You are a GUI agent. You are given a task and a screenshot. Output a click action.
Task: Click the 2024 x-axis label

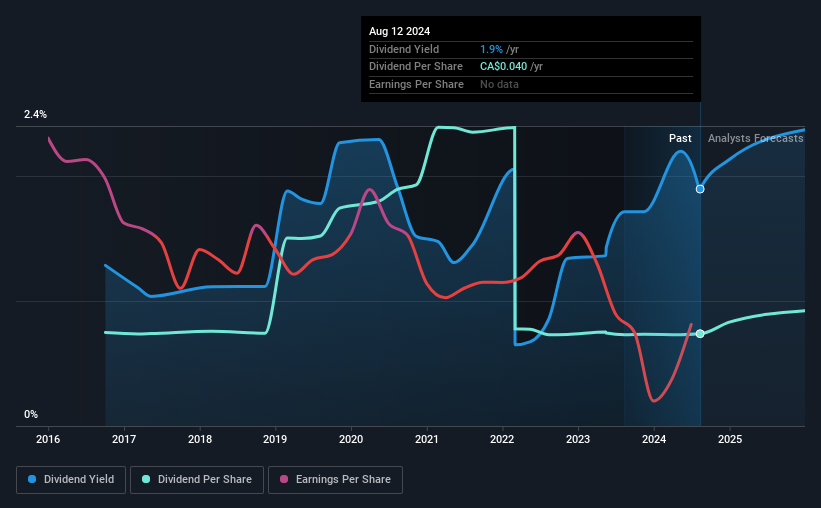tap(654, 439)
